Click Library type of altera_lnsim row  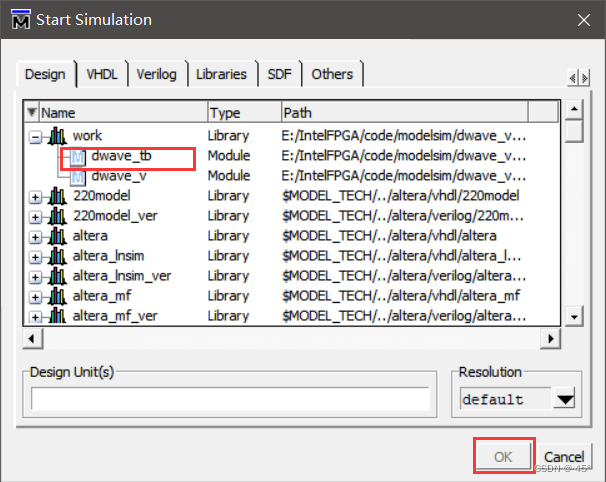[228, 256]
